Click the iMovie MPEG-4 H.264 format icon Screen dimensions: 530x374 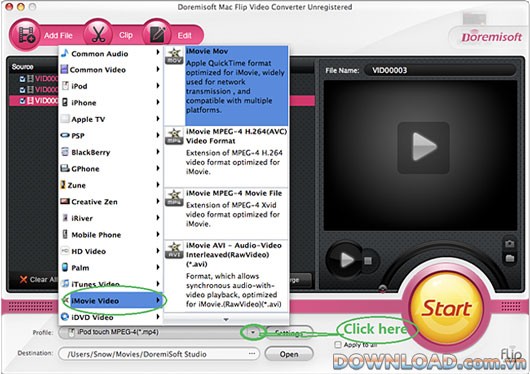174,136
